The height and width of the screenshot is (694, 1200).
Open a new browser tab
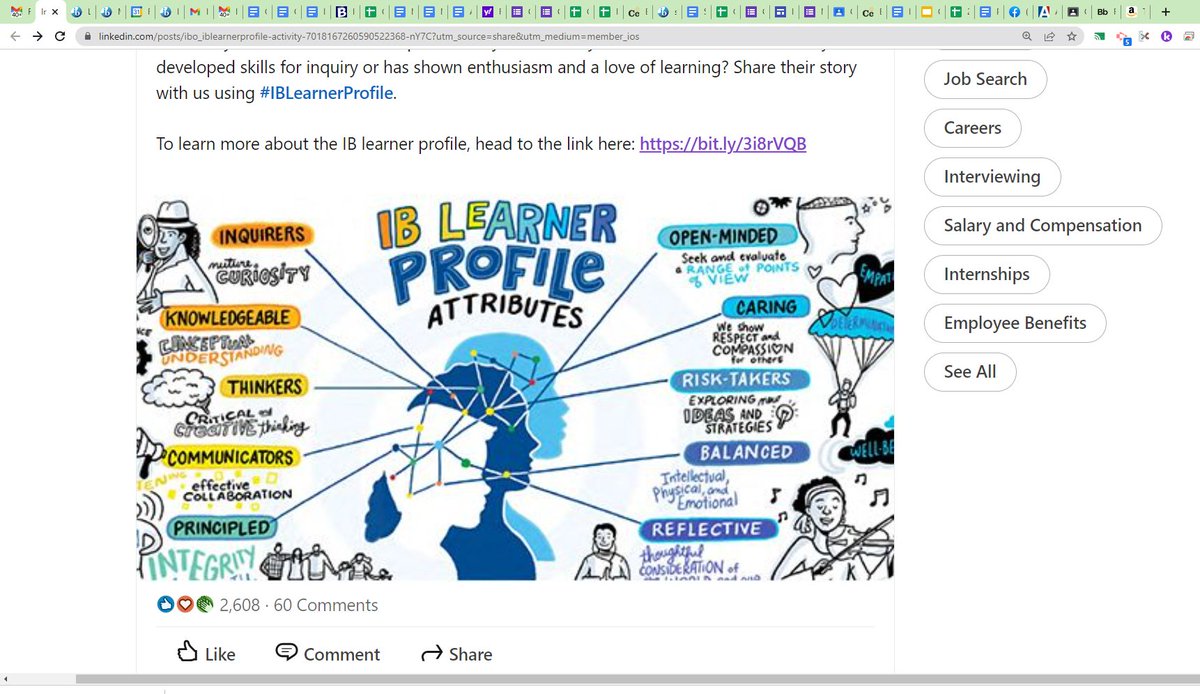click(x=1166, y=12)
